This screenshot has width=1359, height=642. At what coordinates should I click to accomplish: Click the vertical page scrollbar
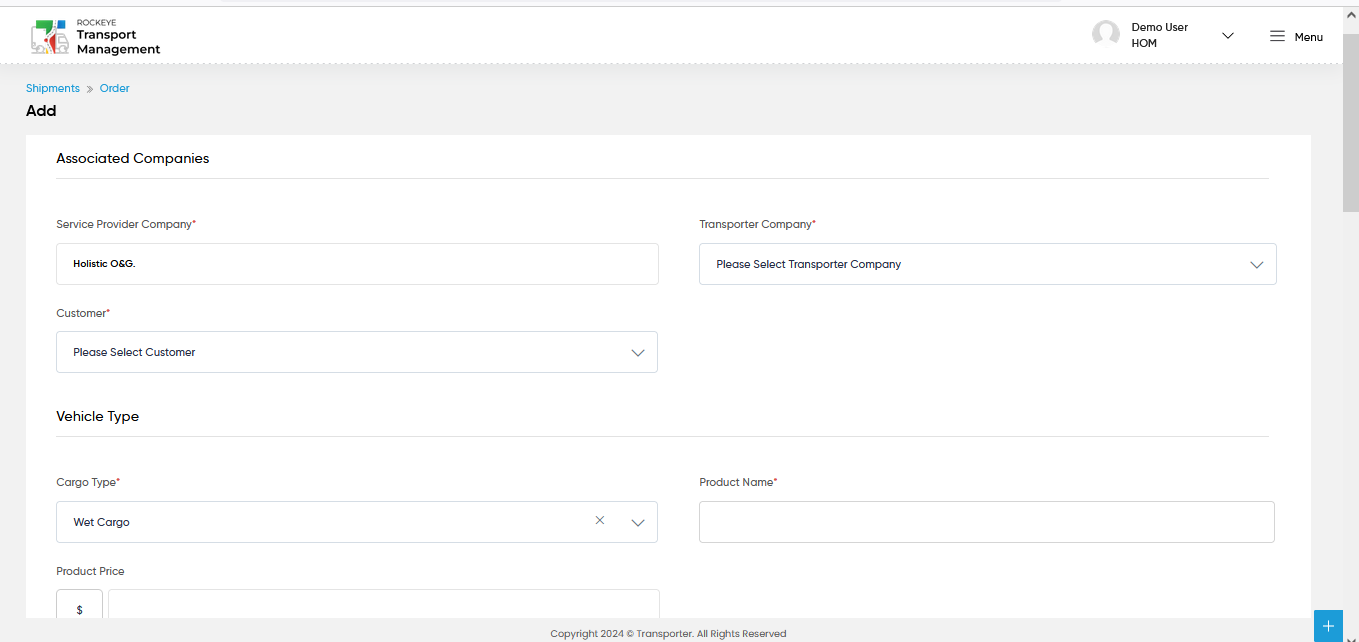pos(1350,140)
